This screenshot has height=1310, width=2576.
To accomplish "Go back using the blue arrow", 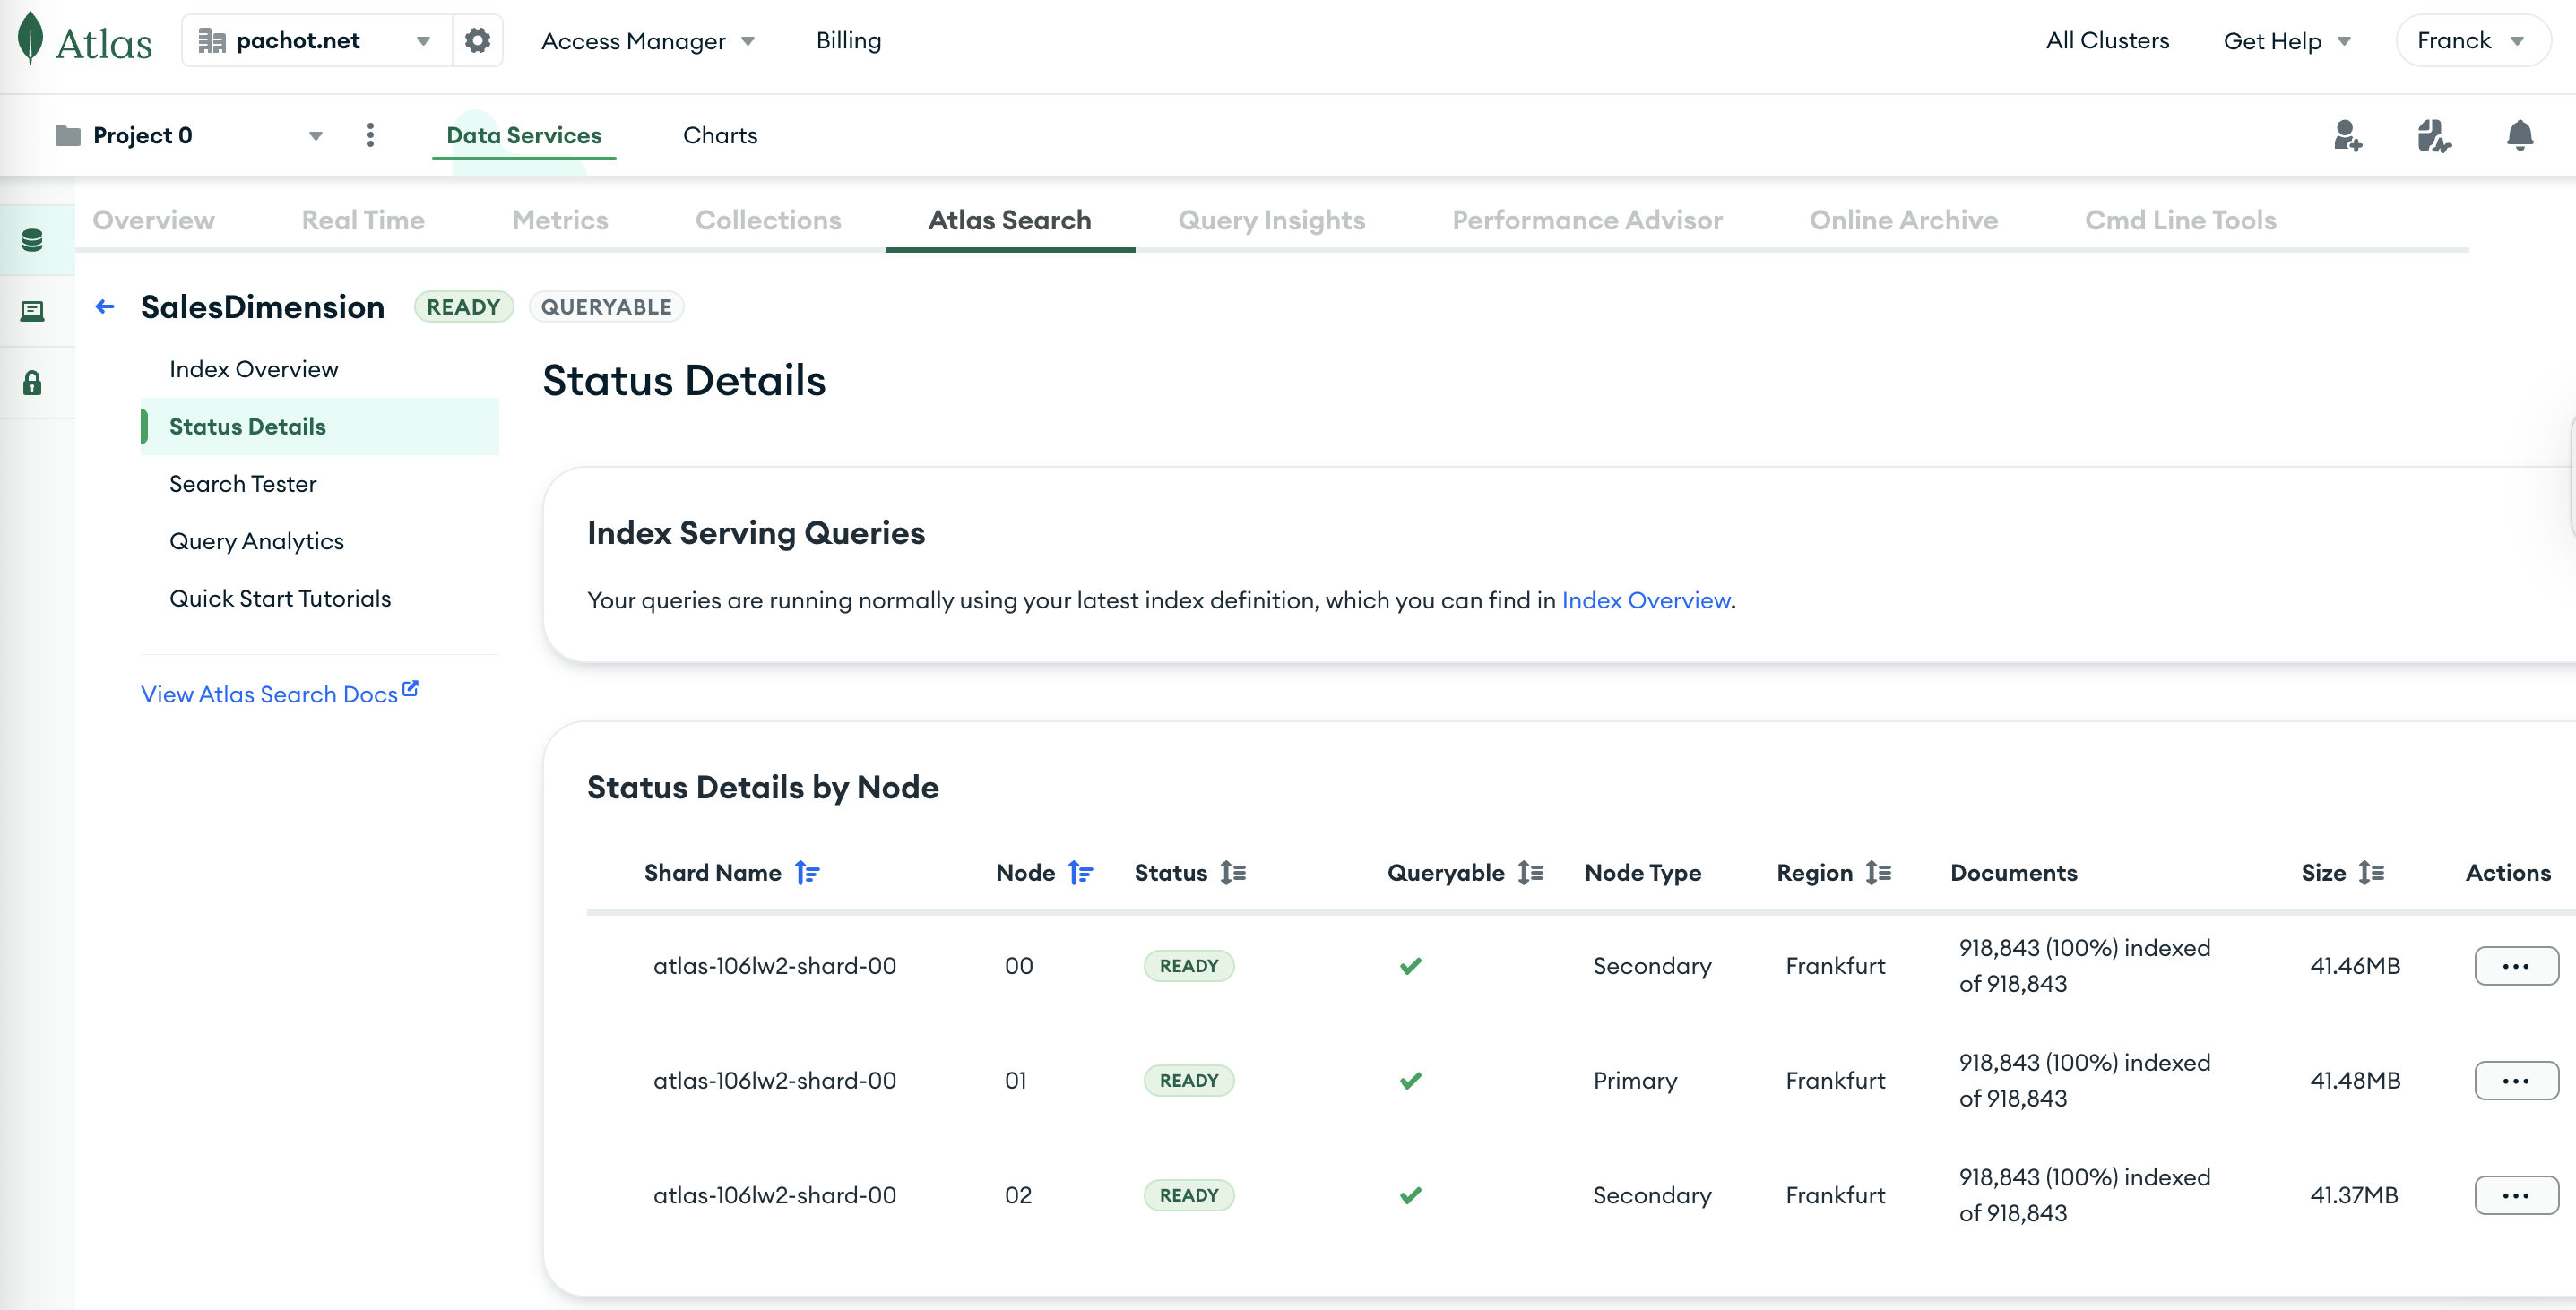I will pos(105,306).
